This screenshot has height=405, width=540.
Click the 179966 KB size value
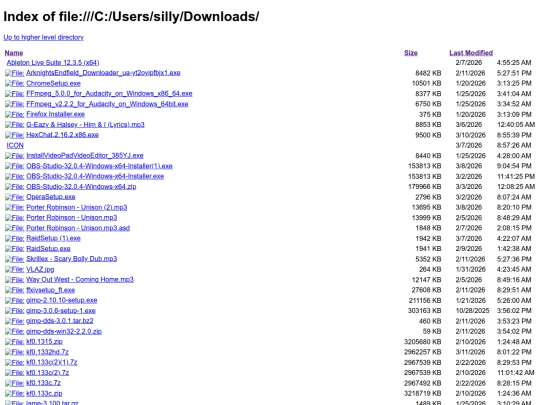coord(424,187)
